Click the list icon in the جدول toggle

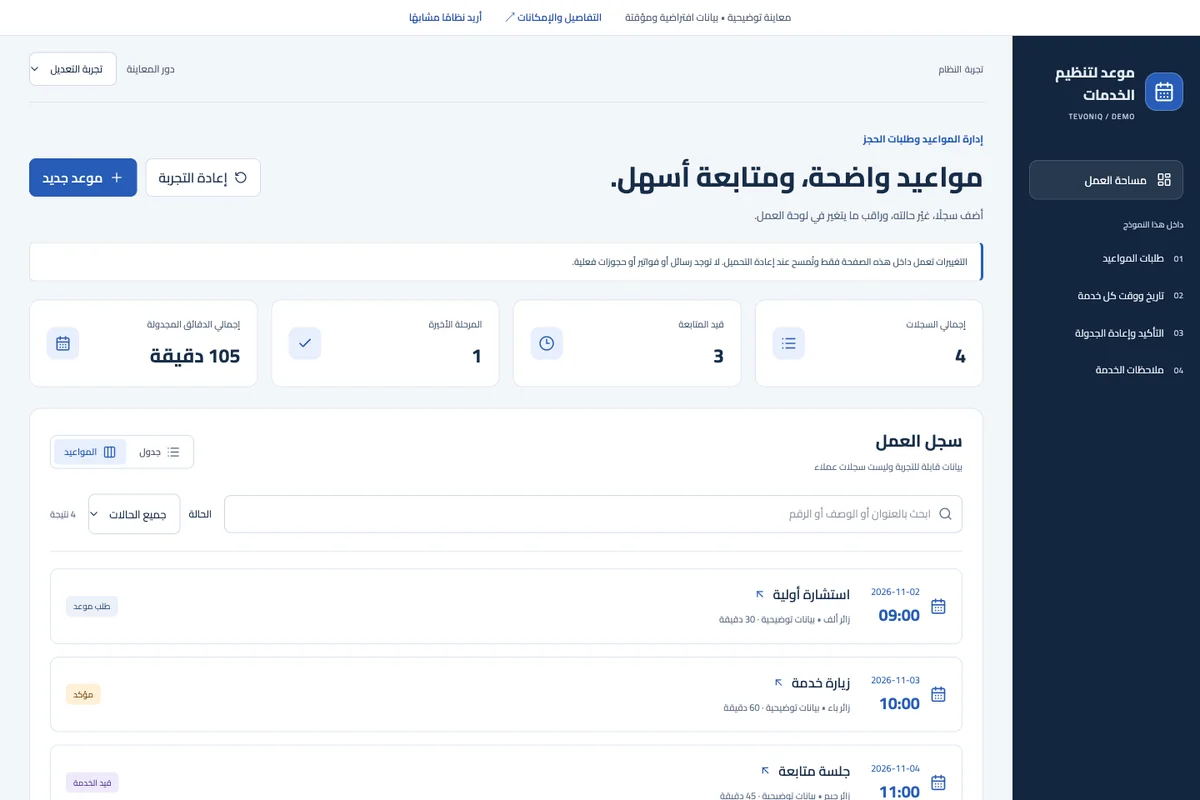pyautogui.click(x=174, y=452)
